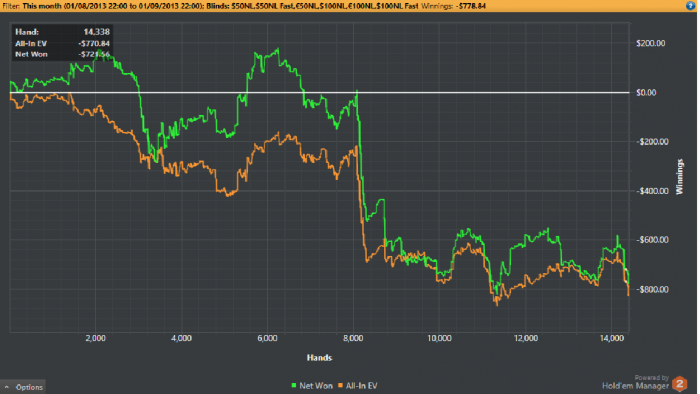Click the 10,000 hands axis label
This screenshot has height=394, width=700.
[x=439, y=338]
